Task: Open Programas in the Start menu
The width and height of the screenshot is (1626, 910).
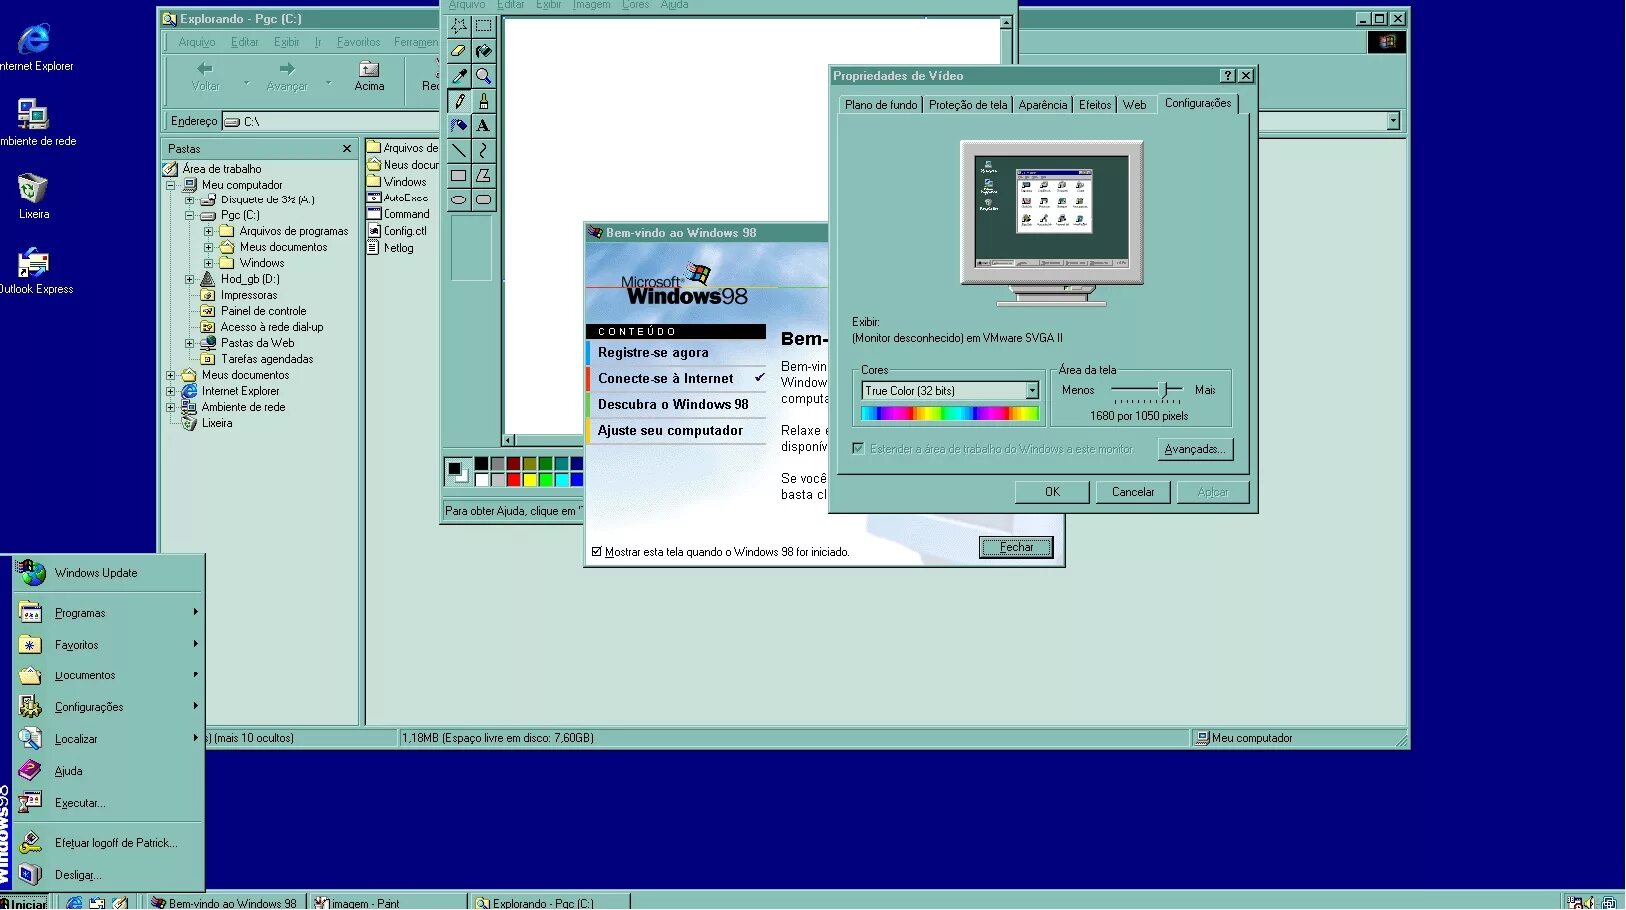Action: (108, 613)
